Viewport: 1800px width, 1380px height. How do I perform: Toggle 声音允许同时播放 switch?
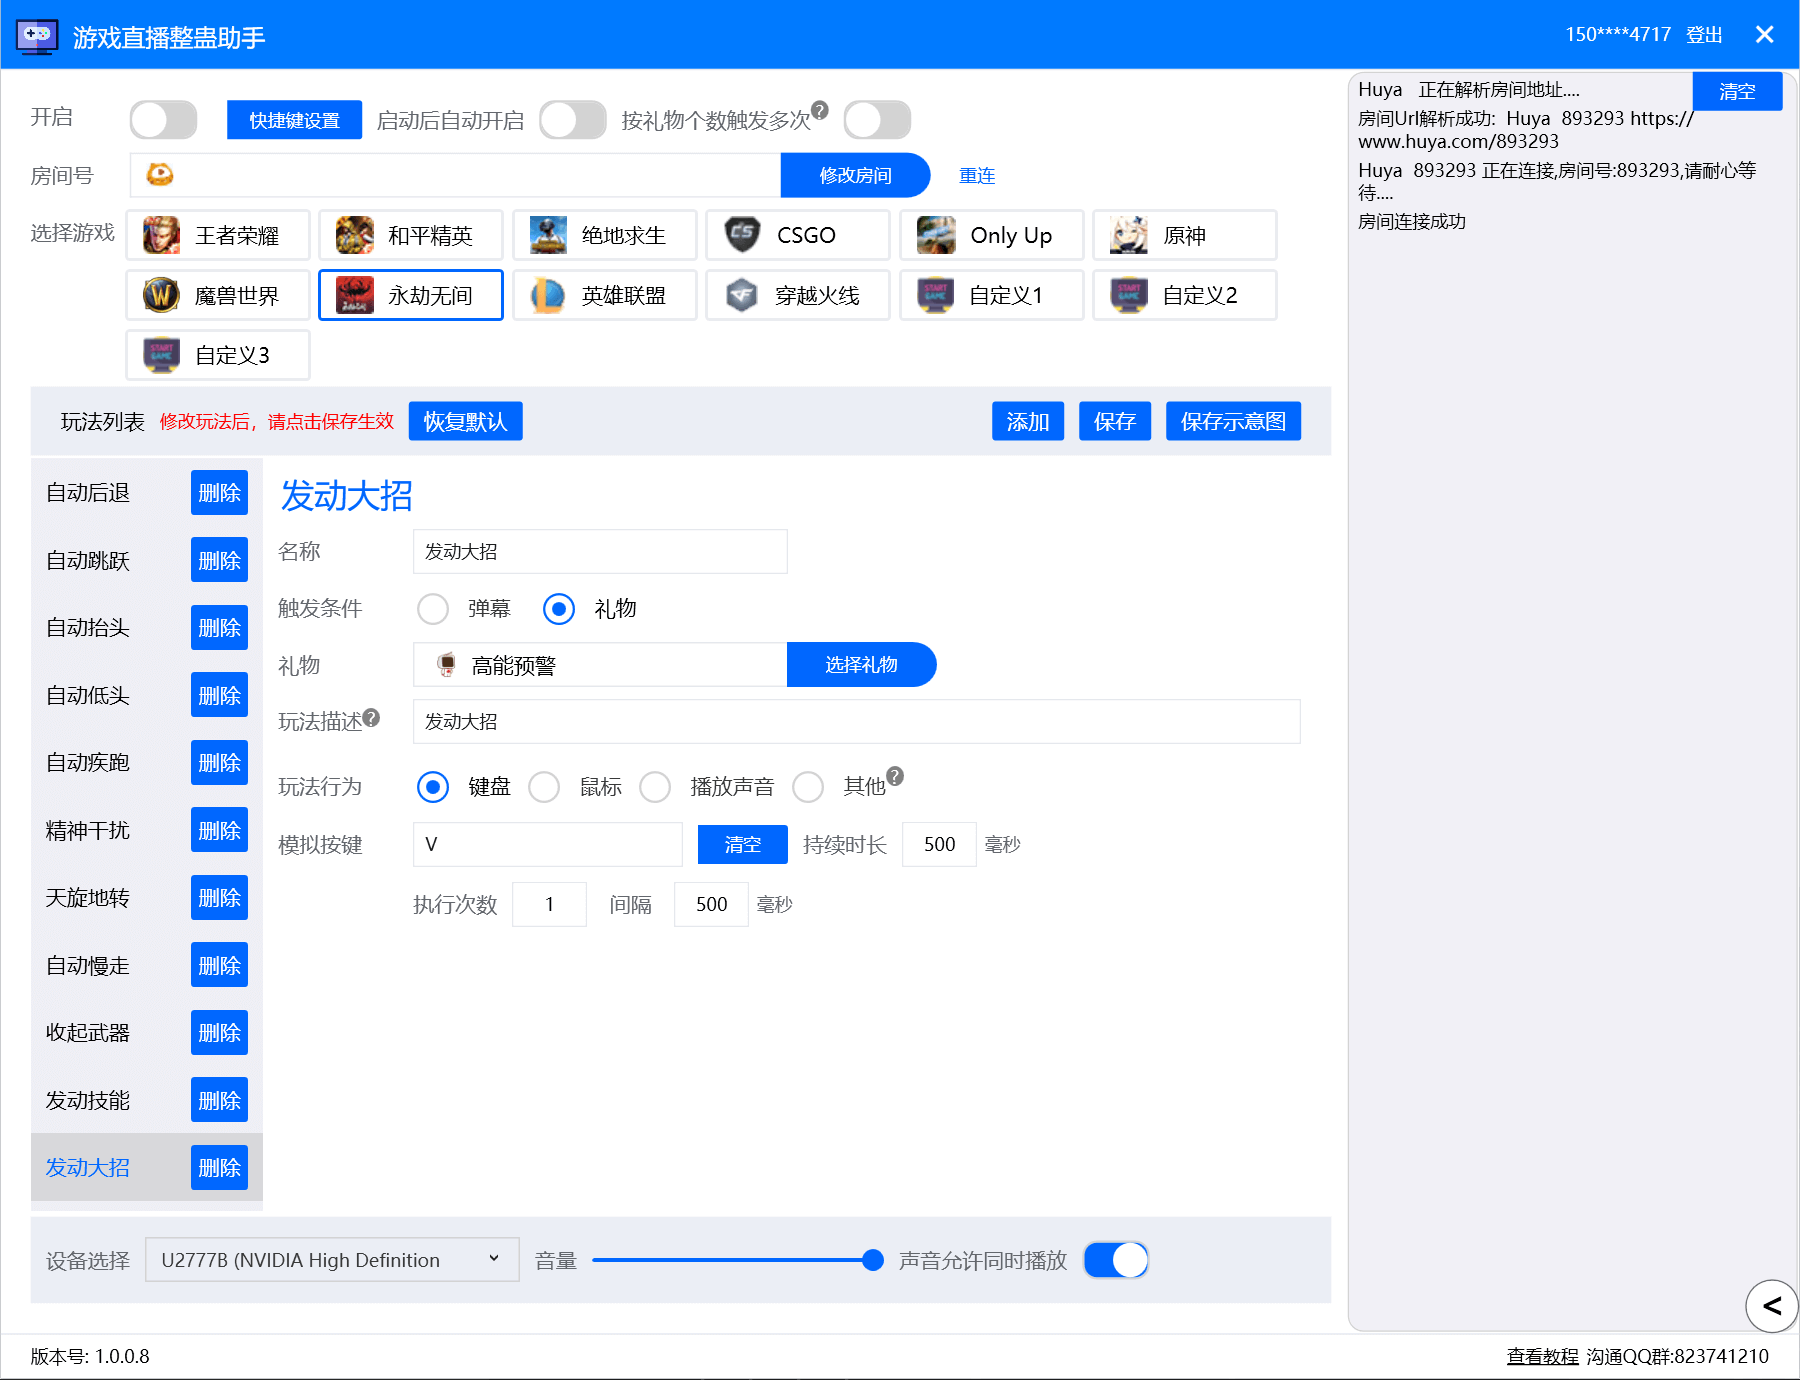(1116, 1260)
